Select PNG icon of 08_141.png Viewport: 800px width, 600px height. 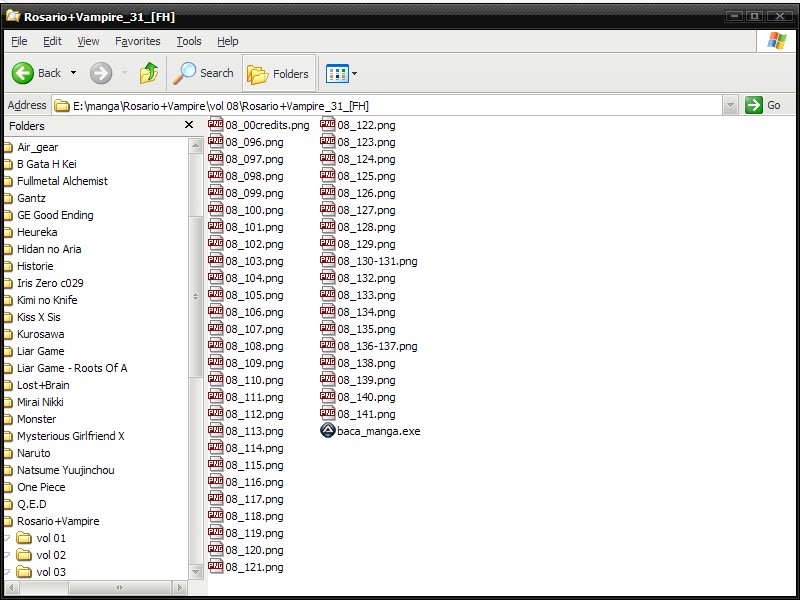click(x=328, y=413)
